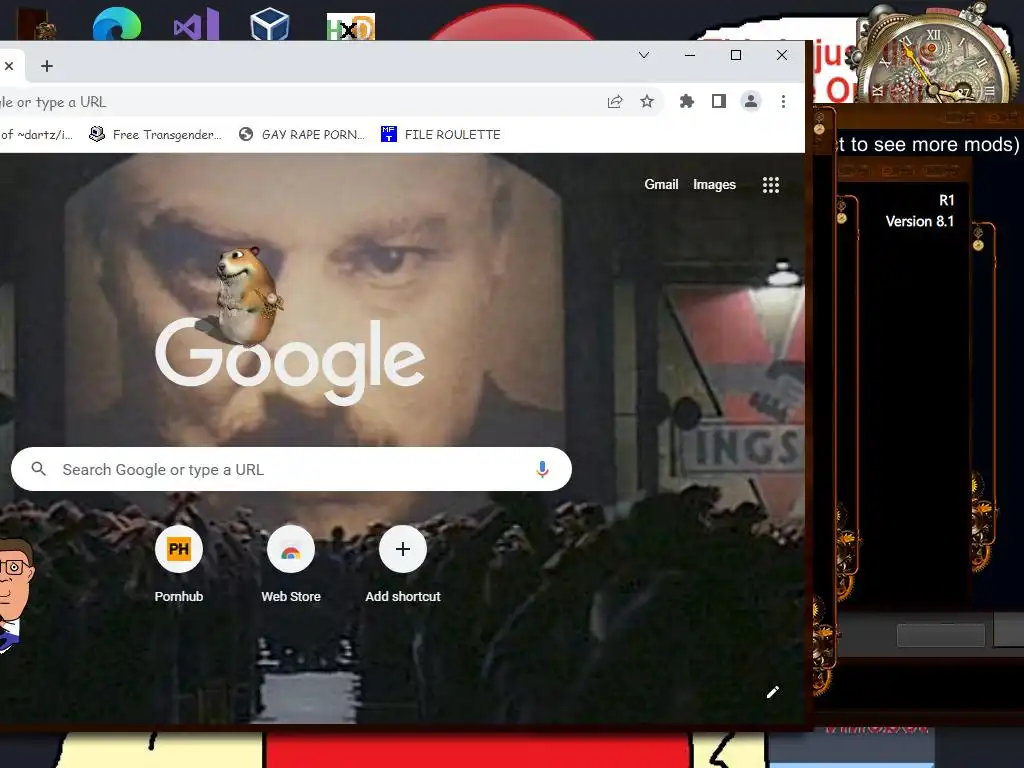Image resolution: width=1024 pixels, height=768 pixels.
Task: Bookmark this tab with the star icon
Action: pos(647,101)
